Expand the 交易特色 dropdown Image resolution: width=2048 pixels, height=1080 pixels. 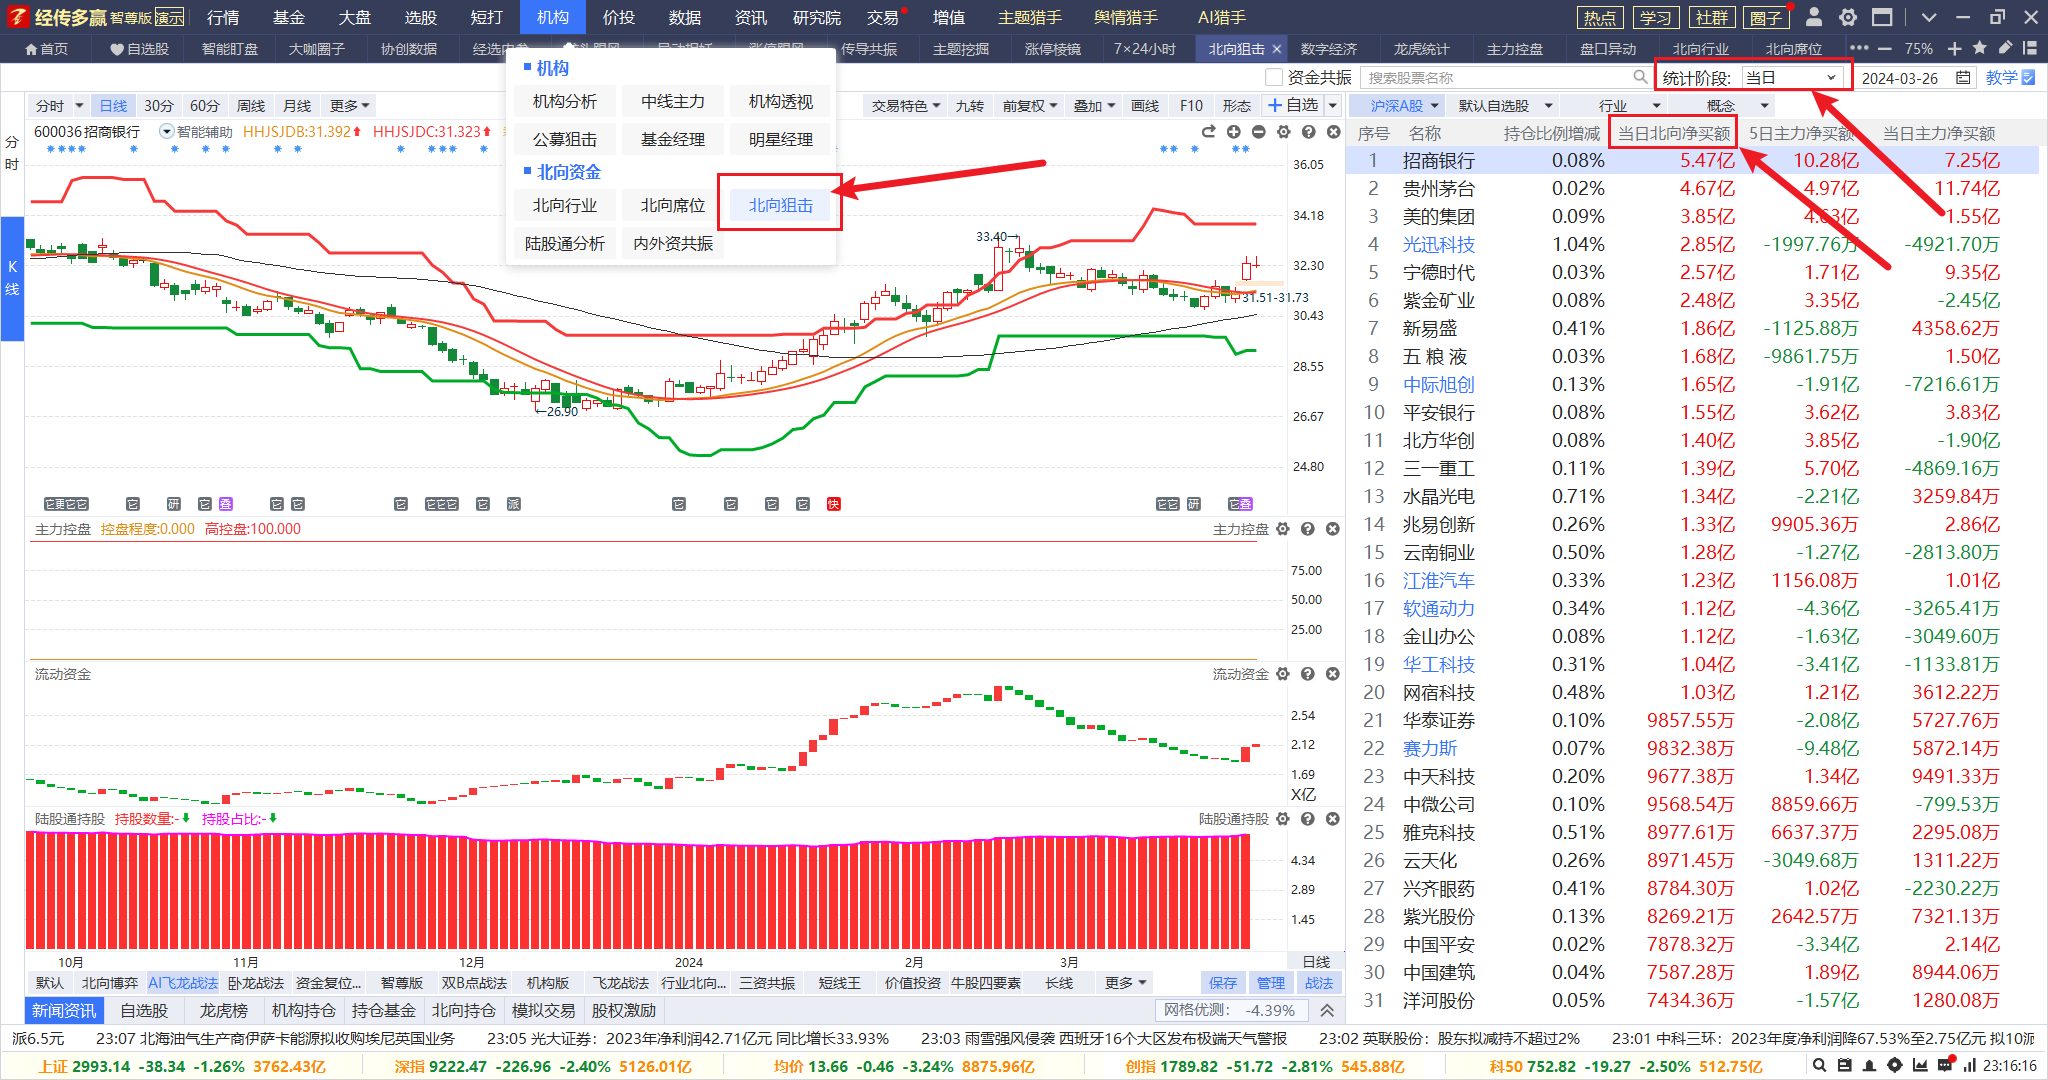[x=906, y=106]
